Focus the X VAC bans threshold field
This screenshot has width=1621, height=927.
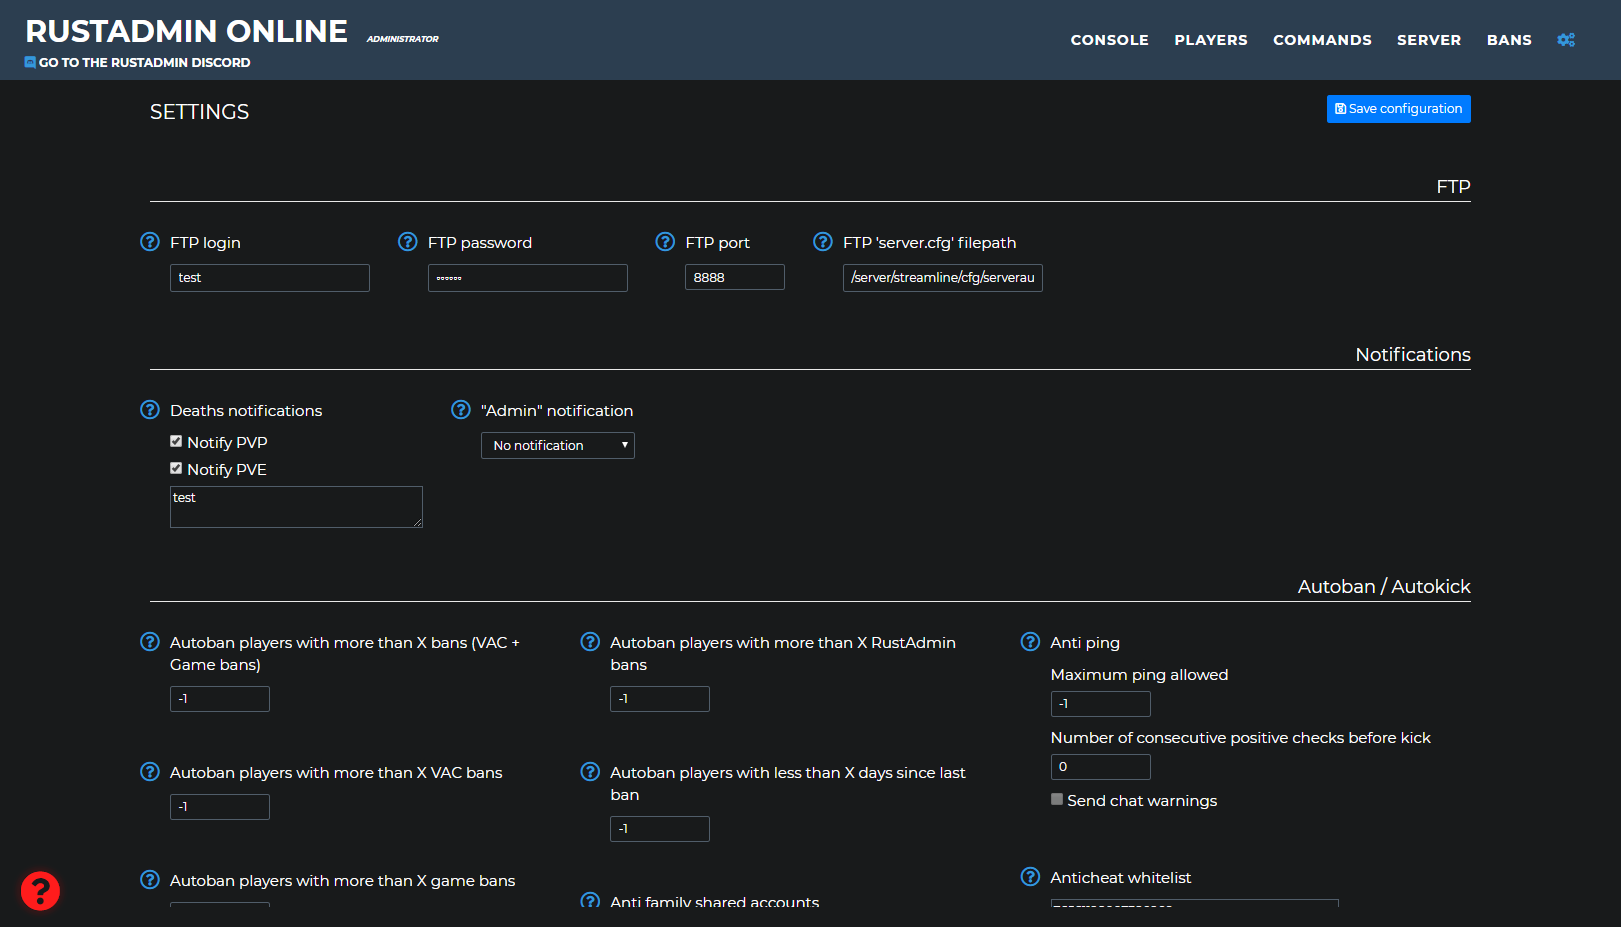[220, 807]
